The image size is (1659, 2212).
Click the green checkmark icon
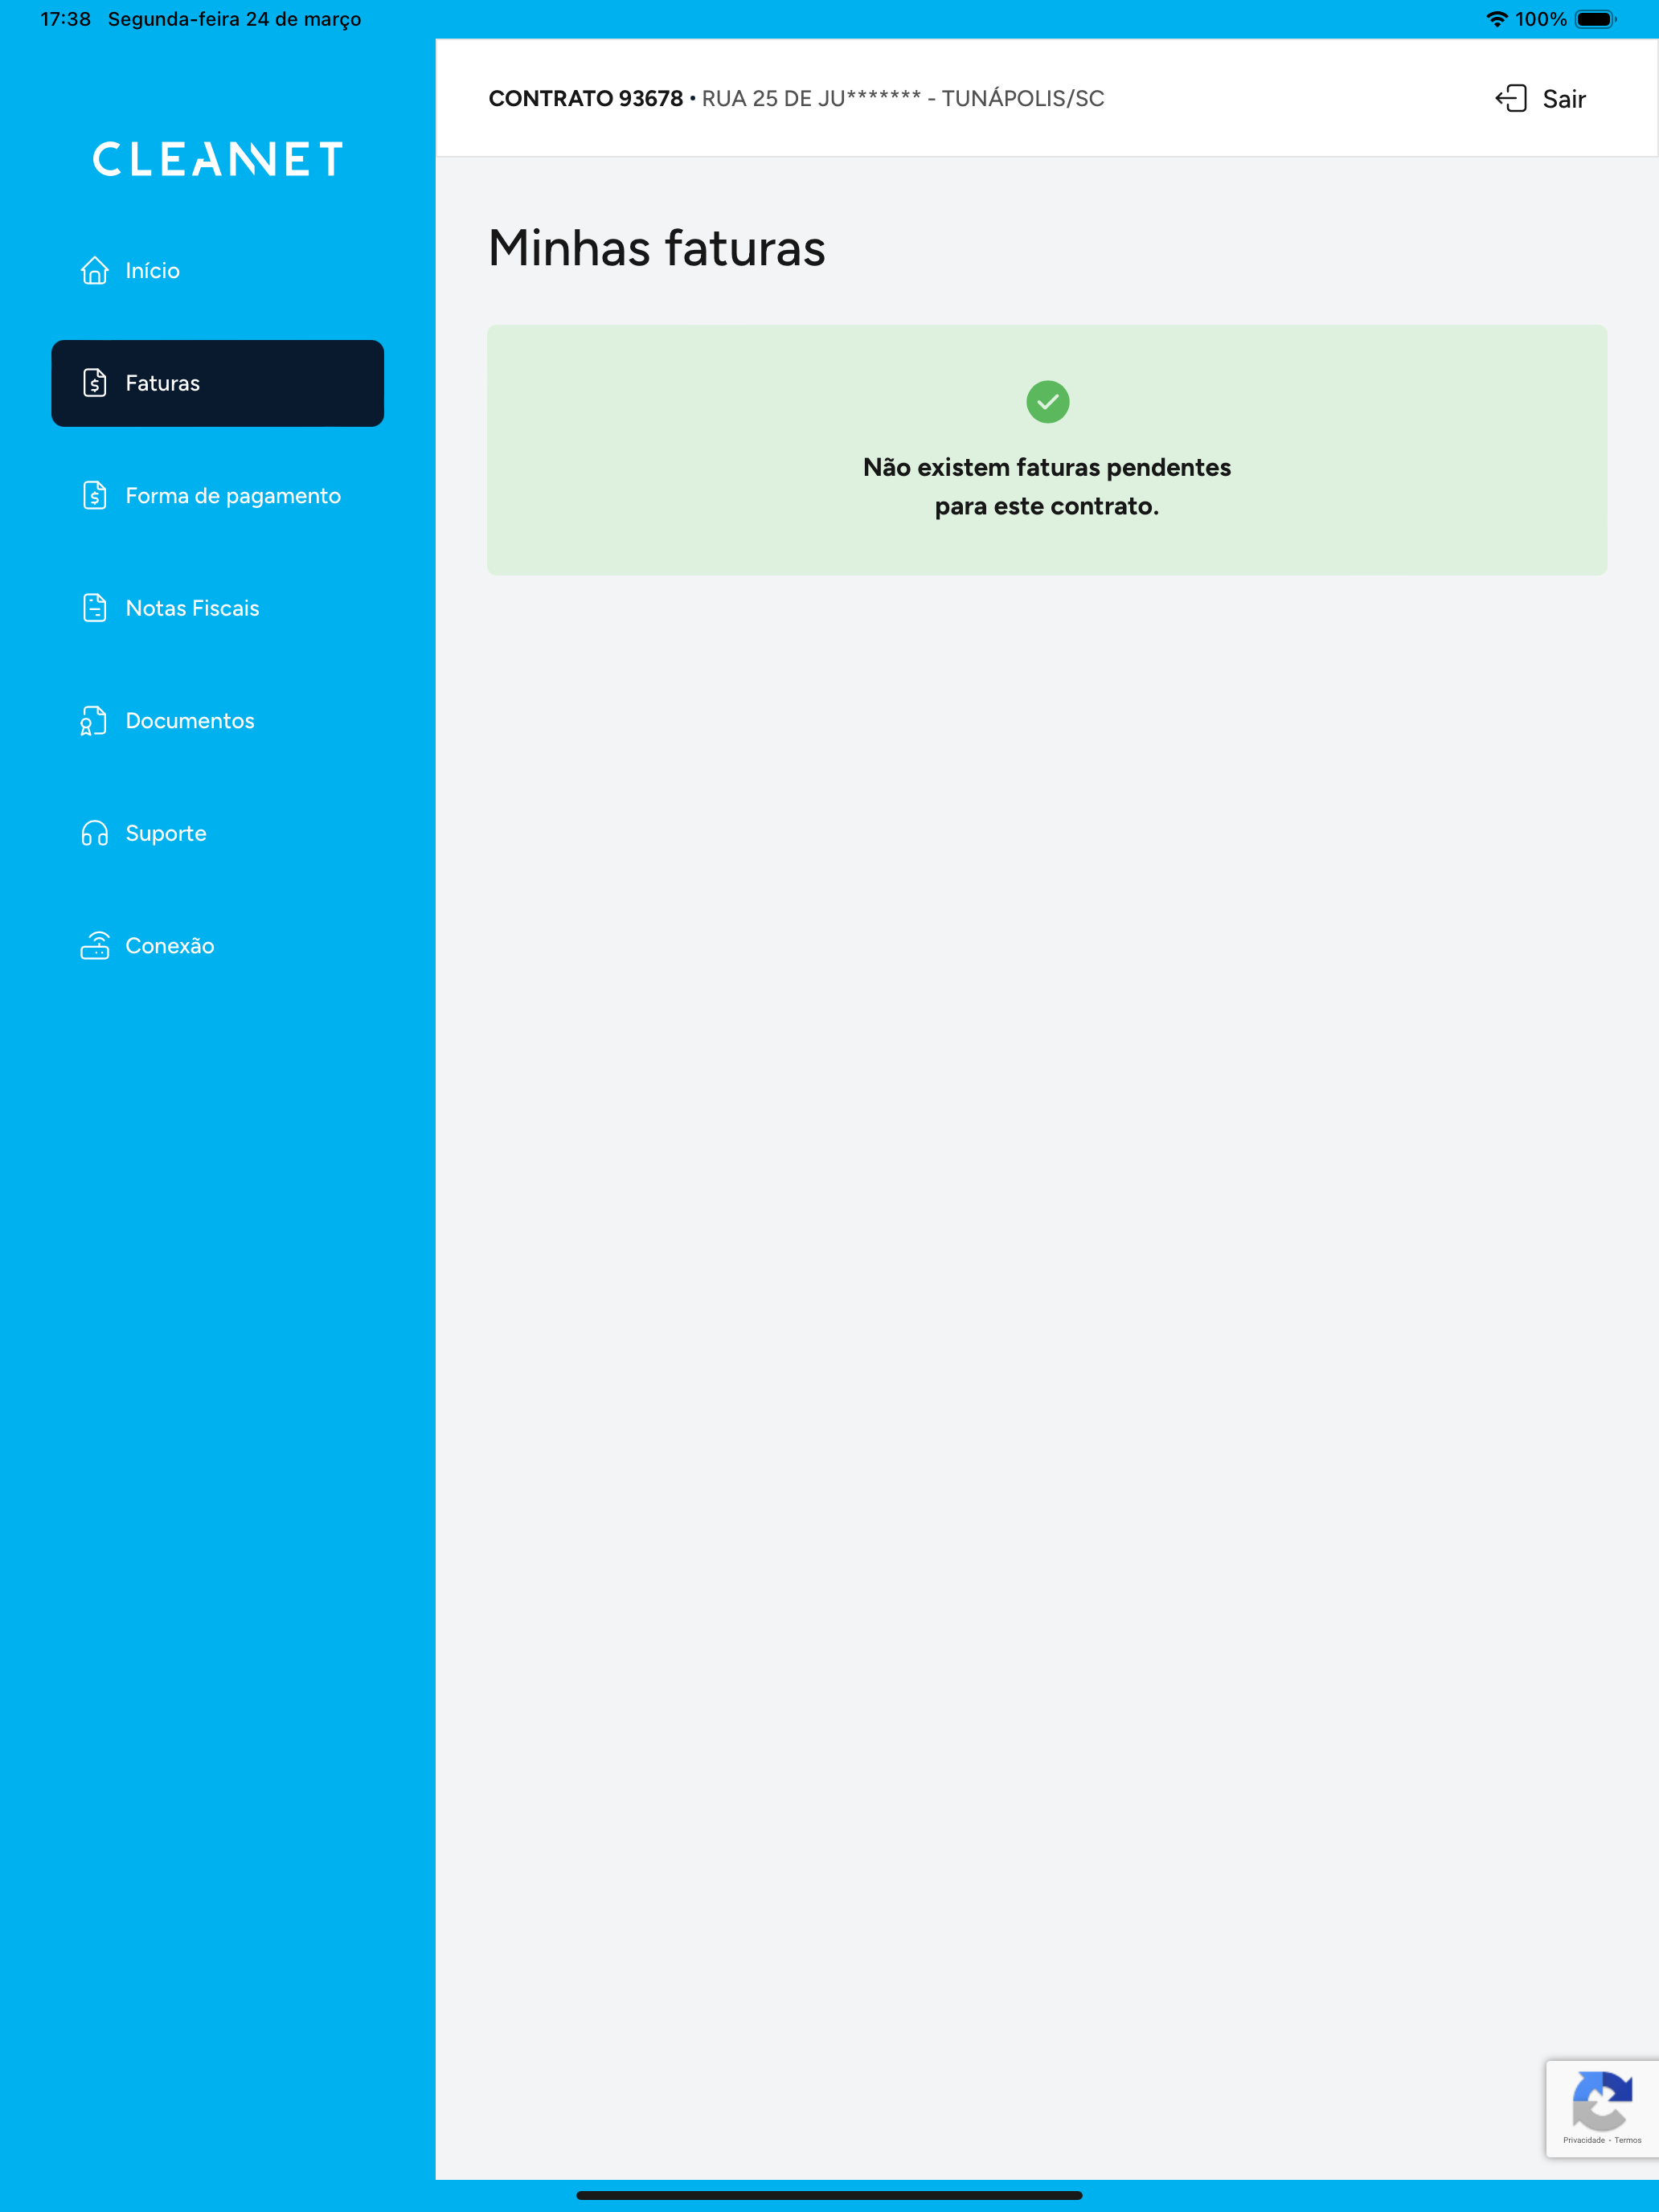pyautogui.click(x=1047, y=402)
